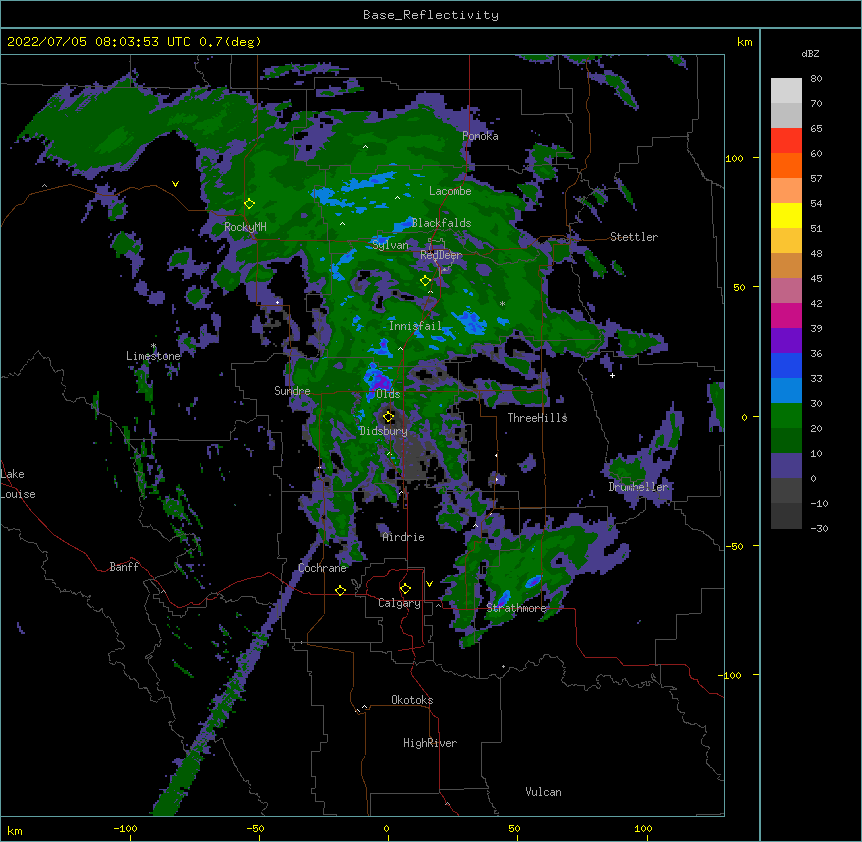Select the -30 value in dBZ legend
Image resolution: width=862 pixels, height=842 pixels.
click(x=819, y=528)
